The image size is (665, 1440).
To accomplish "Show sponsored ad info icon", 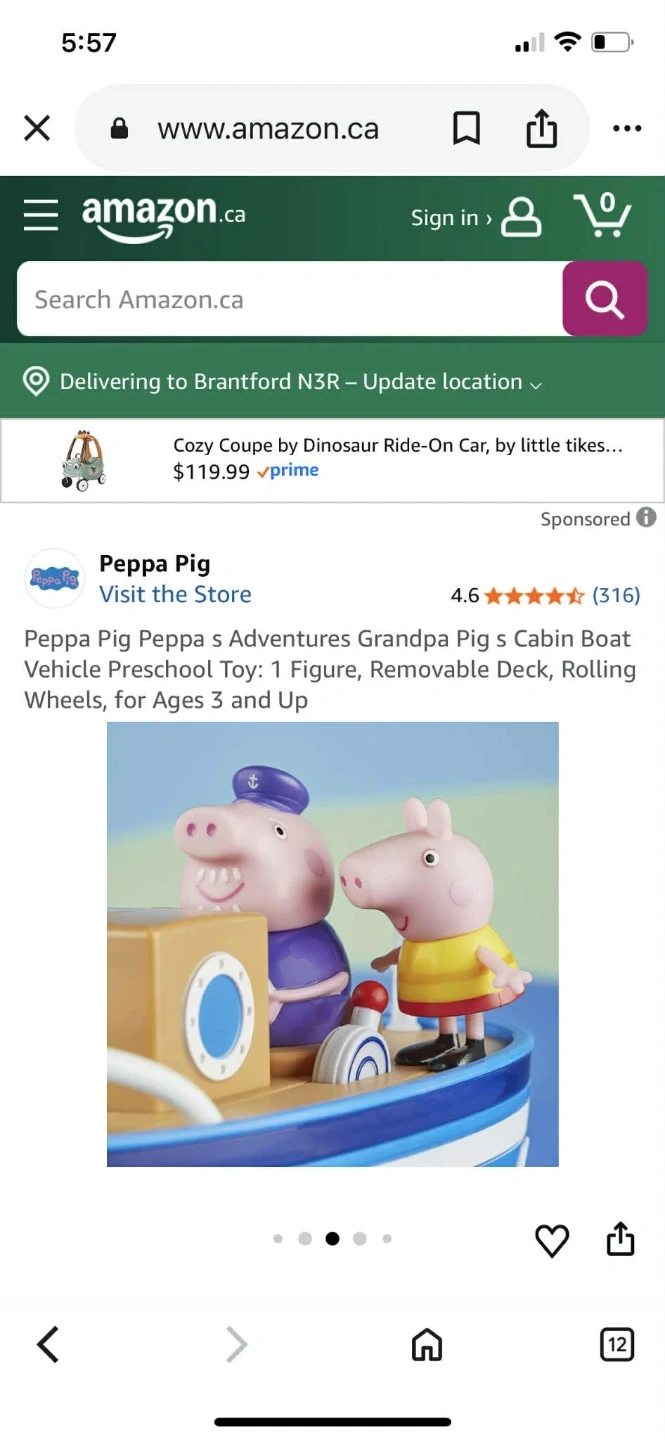I will point(647,518).
